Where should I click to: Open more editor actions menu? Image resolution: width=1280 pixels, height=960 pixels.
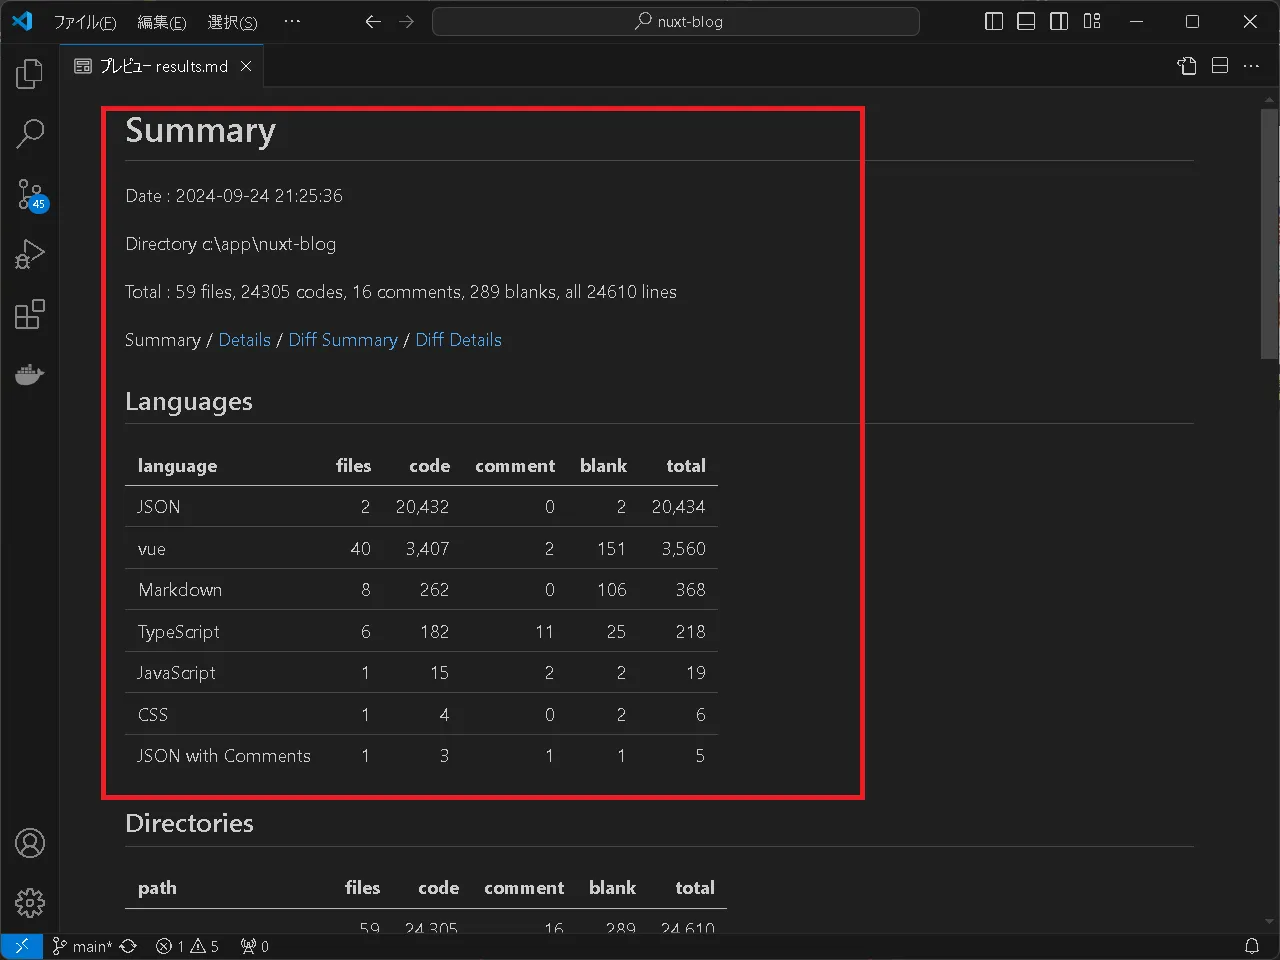click(1252, 66)
